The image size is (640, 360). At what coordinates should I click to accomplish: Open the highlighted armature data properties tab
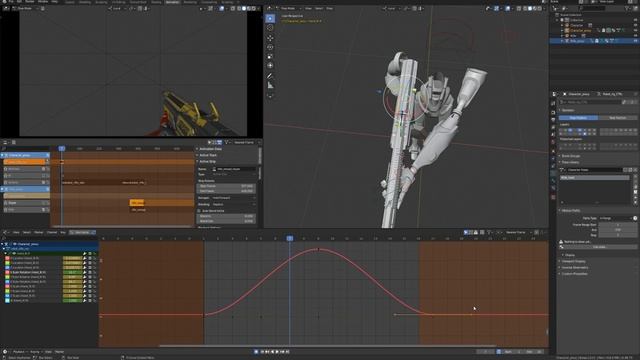click(553, 173)
